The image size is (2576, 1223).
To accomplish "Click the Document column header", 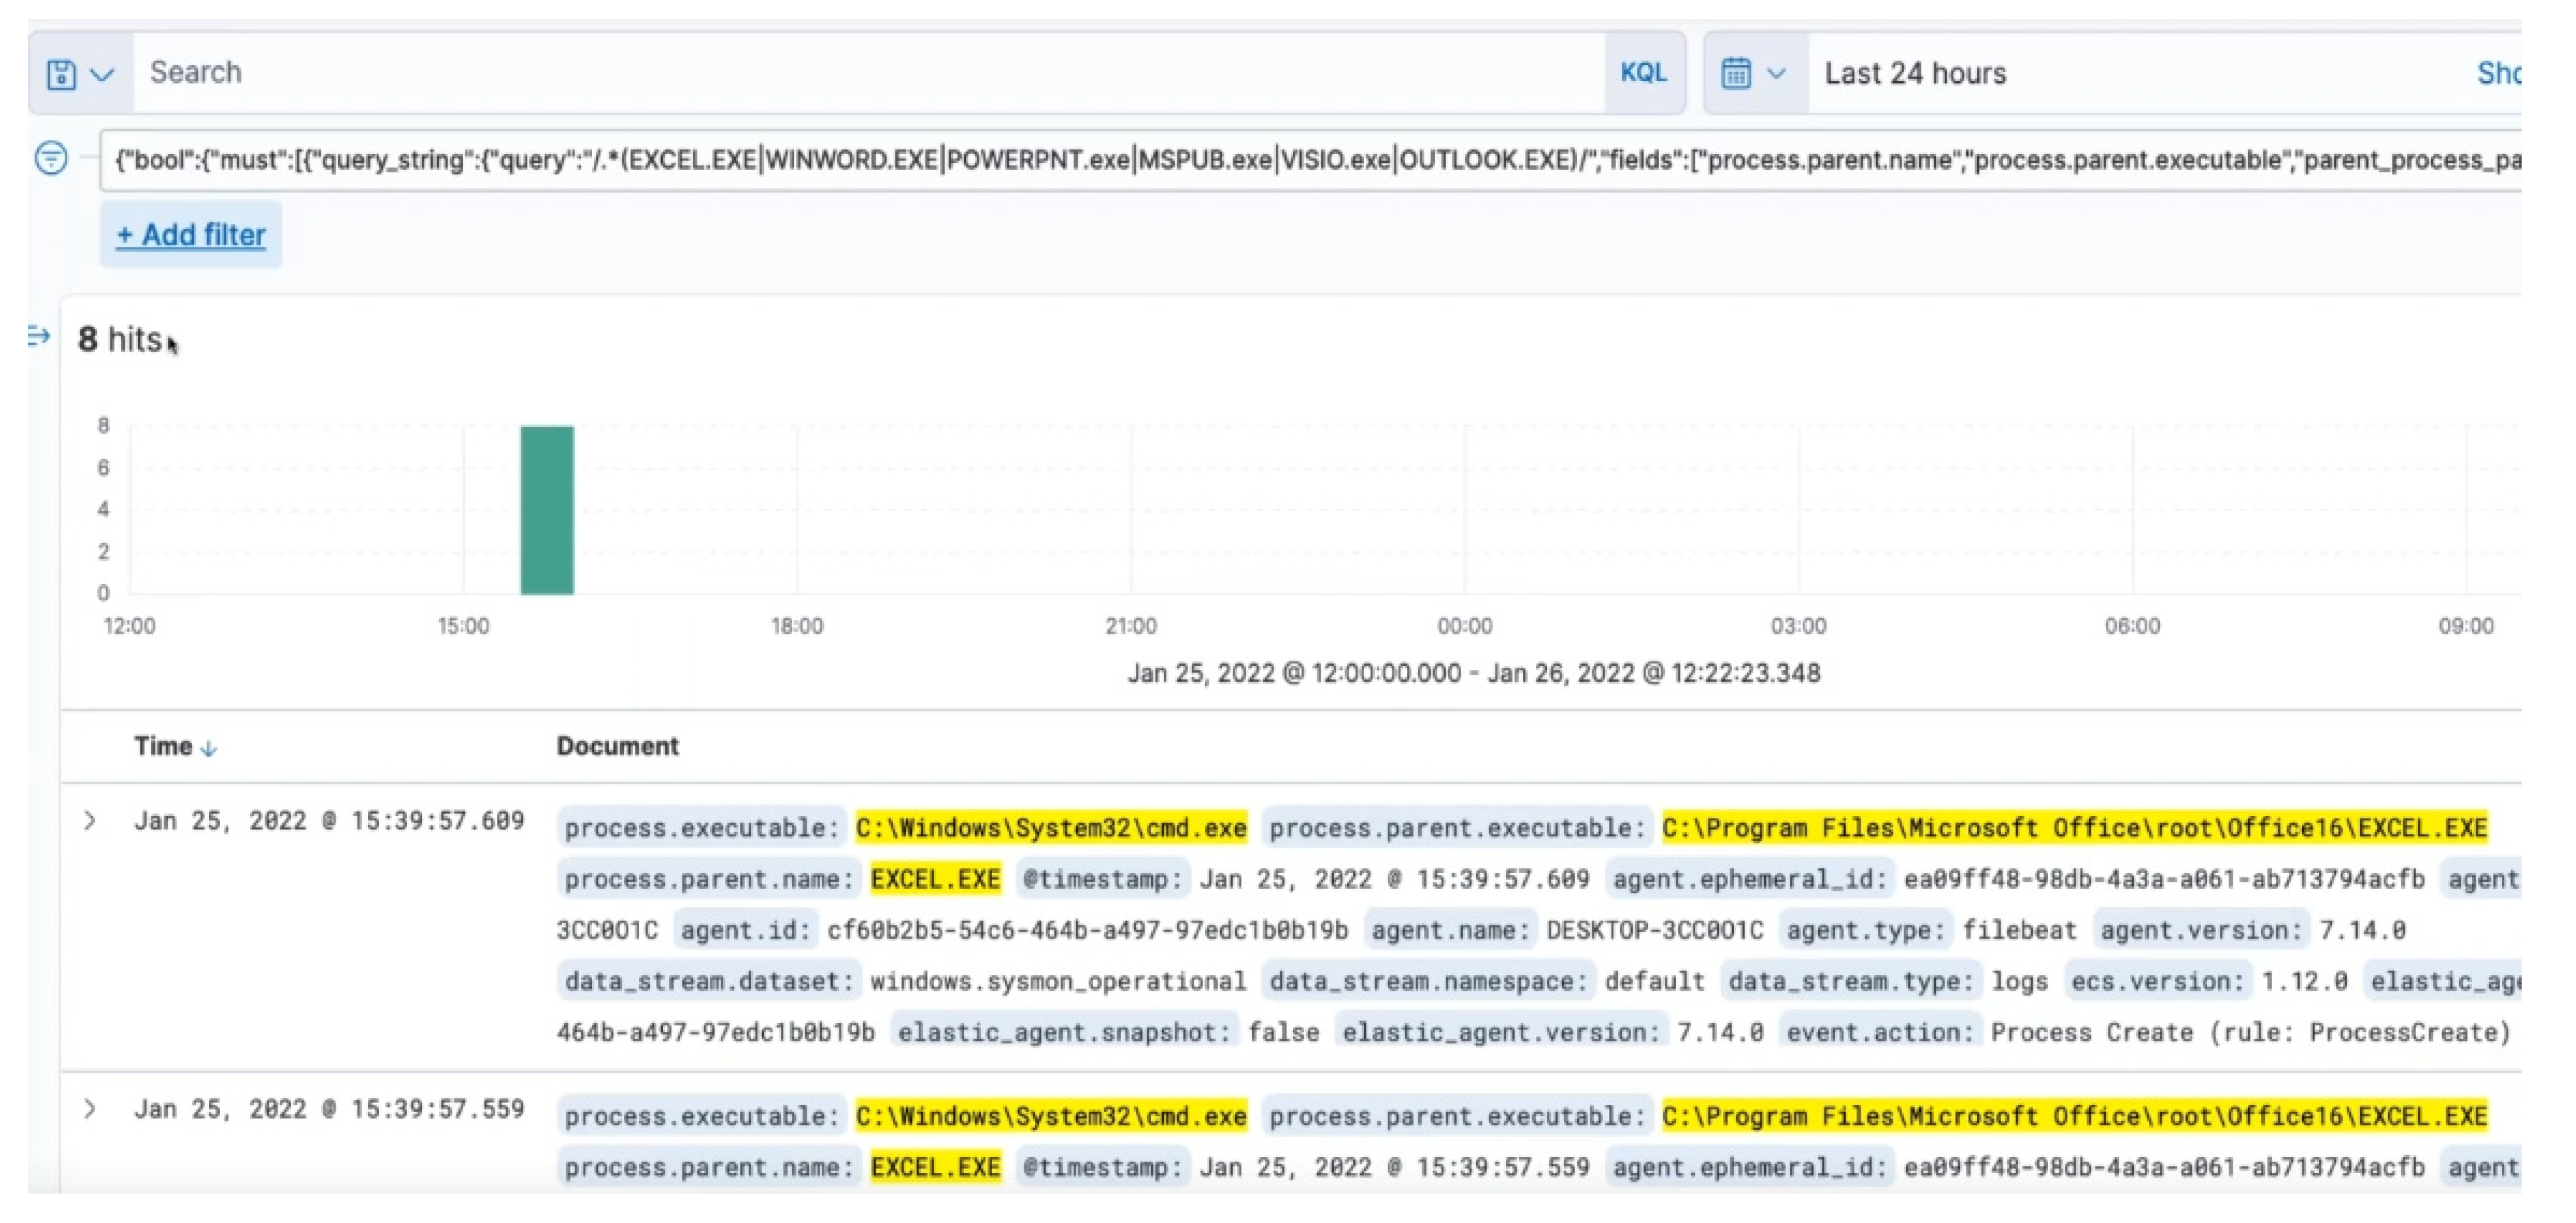I will (x=617, y=746).
